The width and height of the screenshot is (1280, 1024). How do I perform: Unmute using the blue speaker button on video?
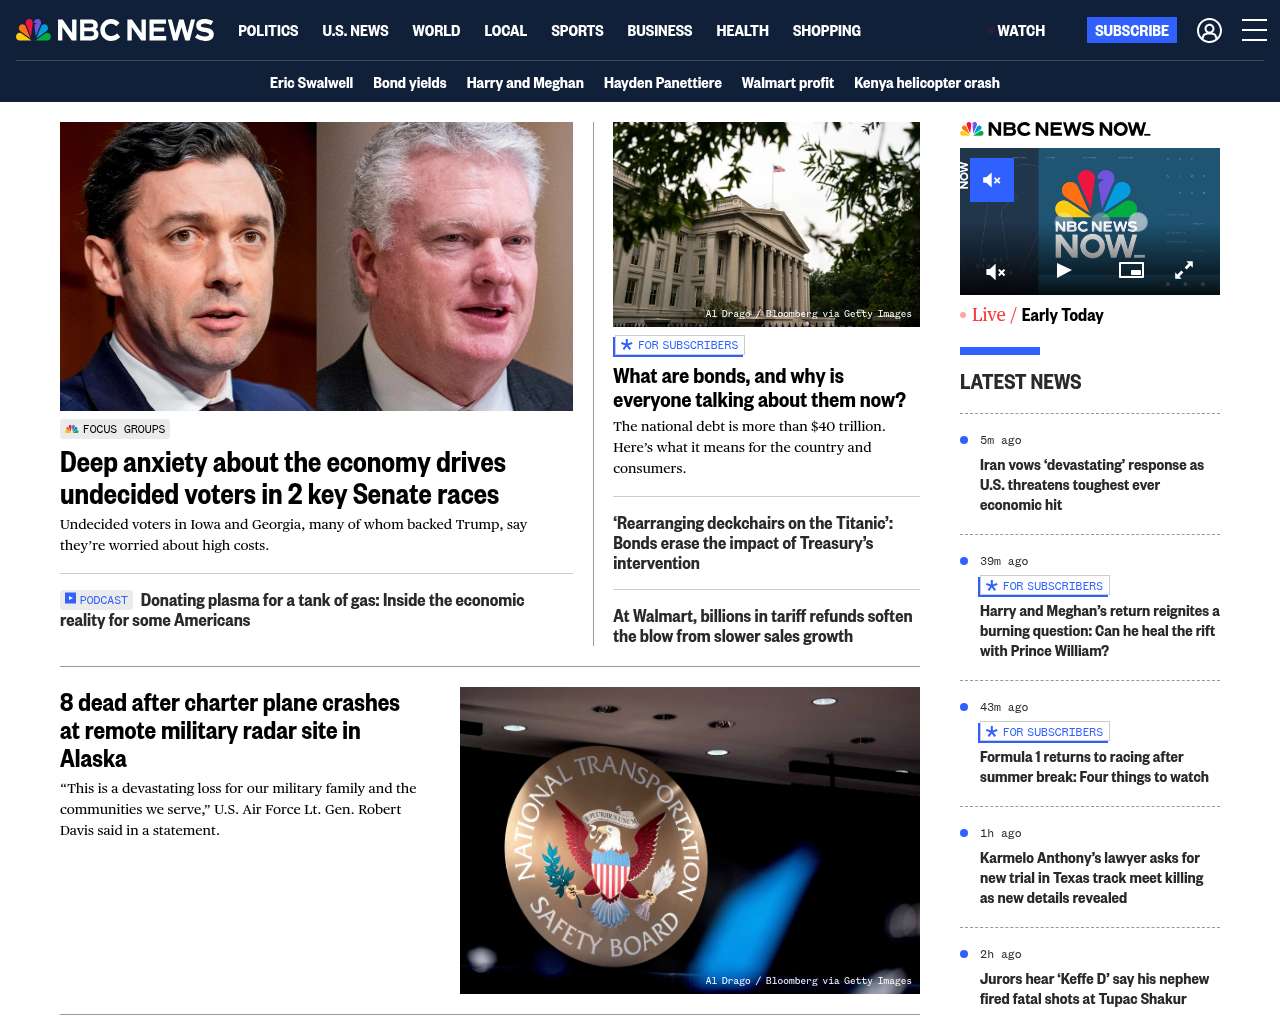point(992,180)
